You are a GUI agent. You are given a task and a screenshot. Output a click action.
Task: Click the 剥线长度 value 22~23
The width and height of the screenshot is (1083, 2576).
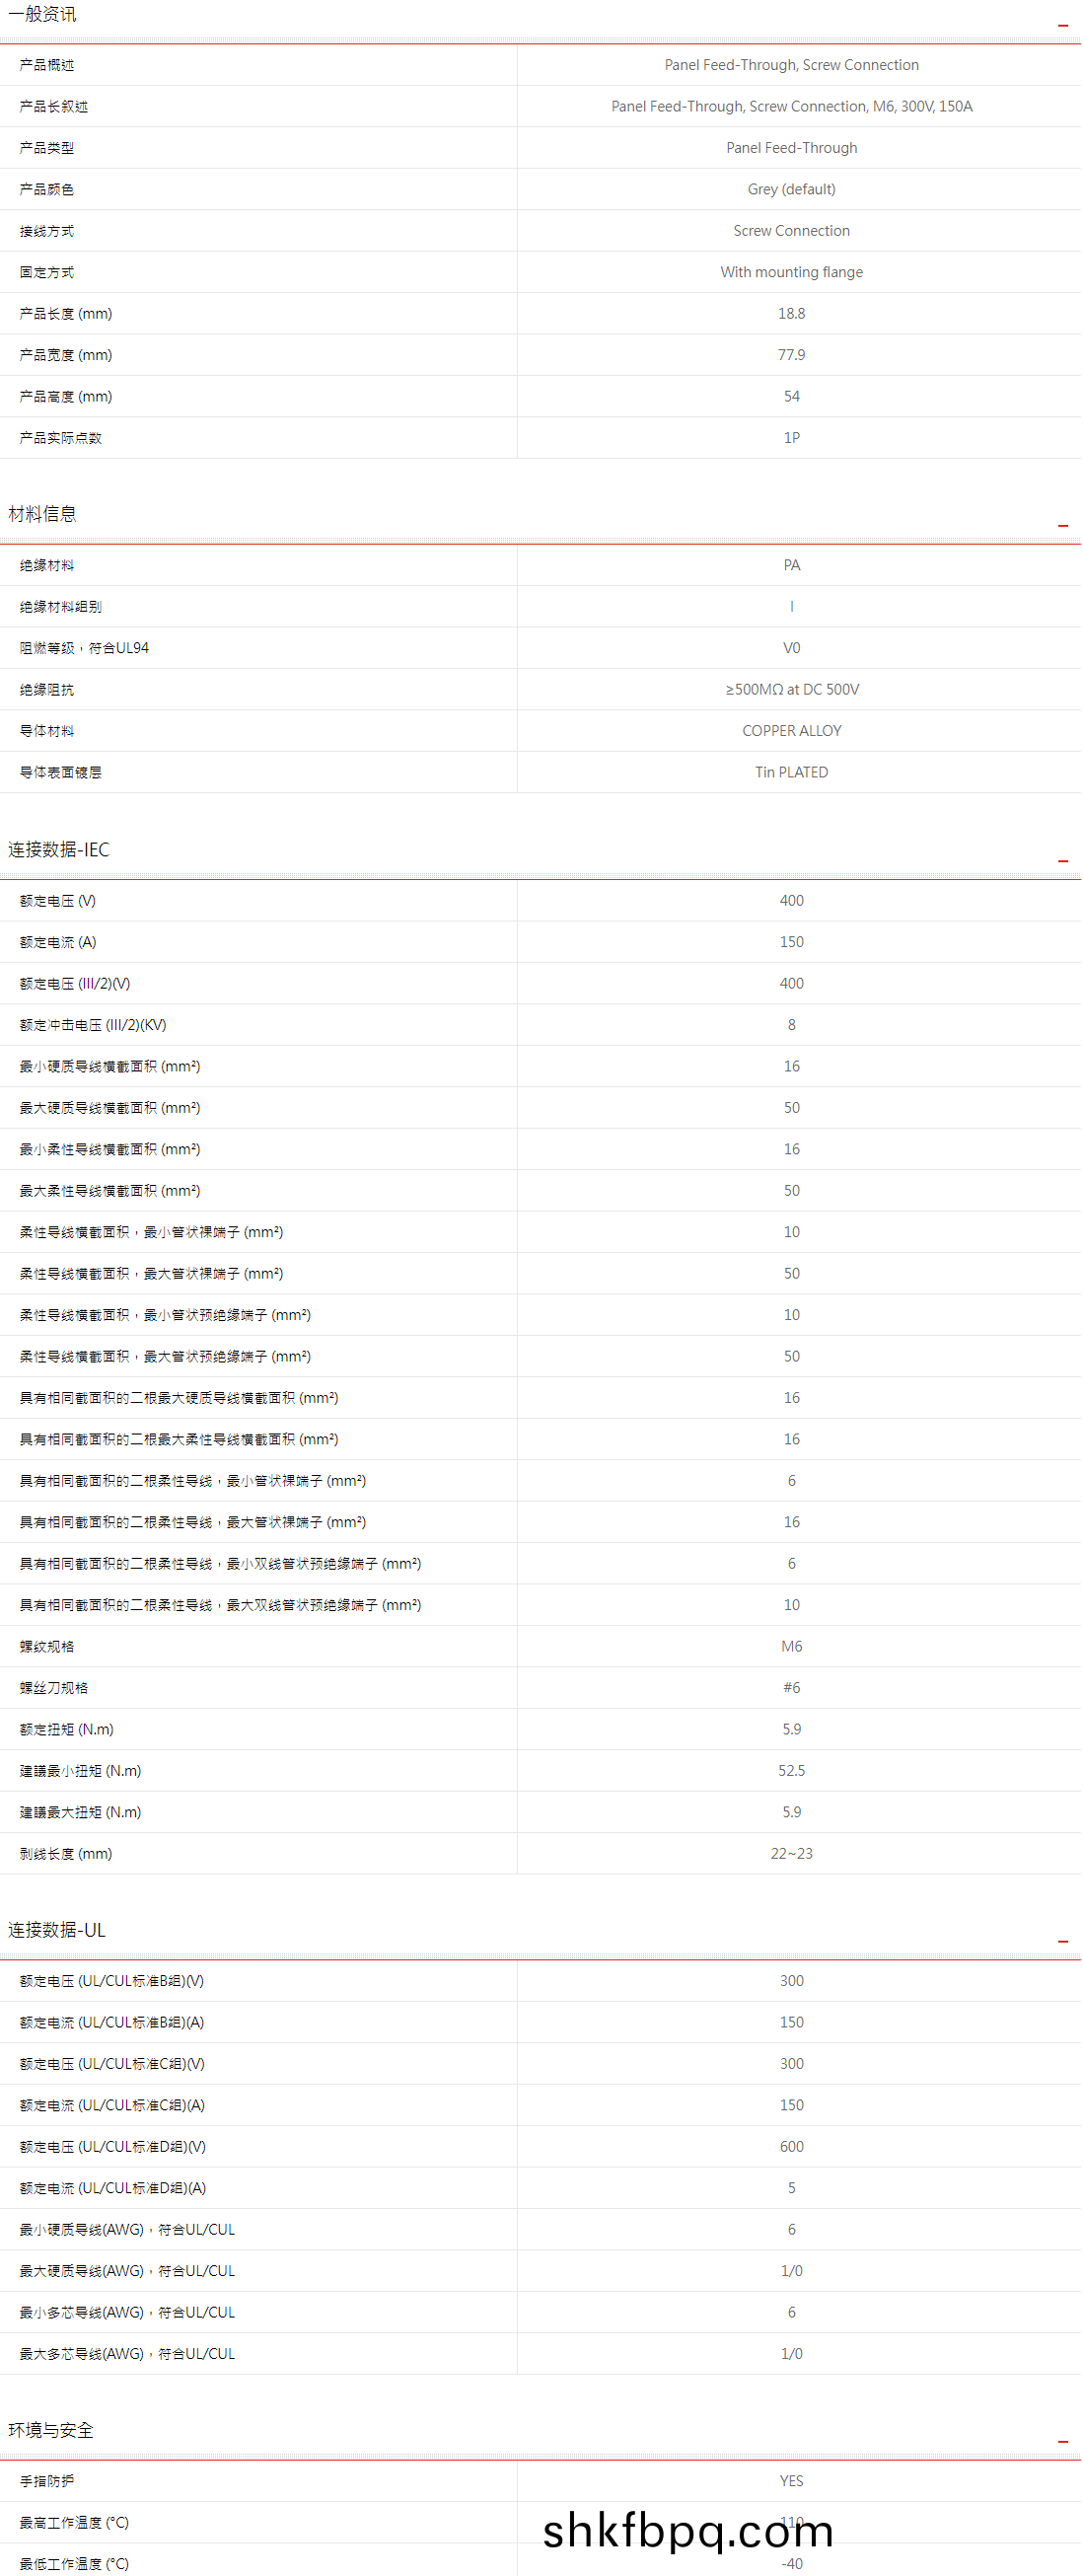[792, 1854]
